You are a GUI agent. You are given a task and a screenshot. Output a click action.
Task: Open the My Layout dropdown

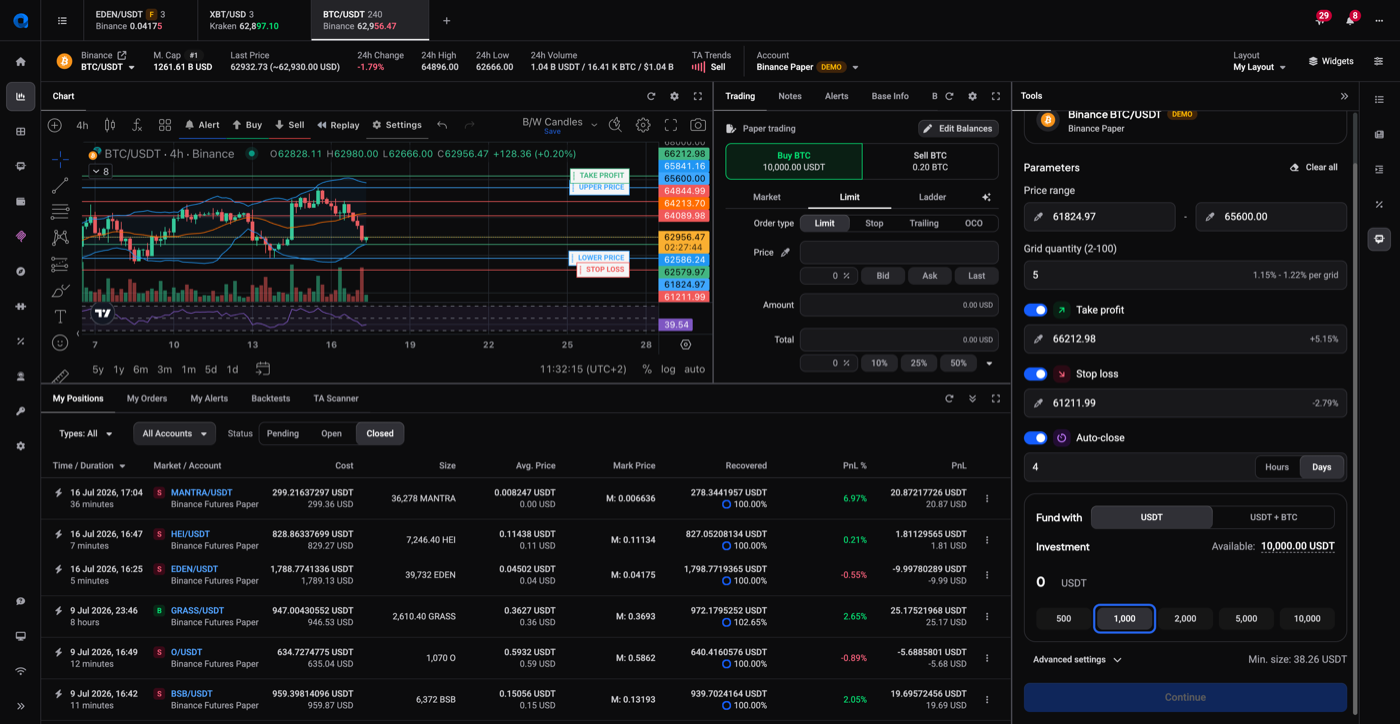pos(1259,67)
